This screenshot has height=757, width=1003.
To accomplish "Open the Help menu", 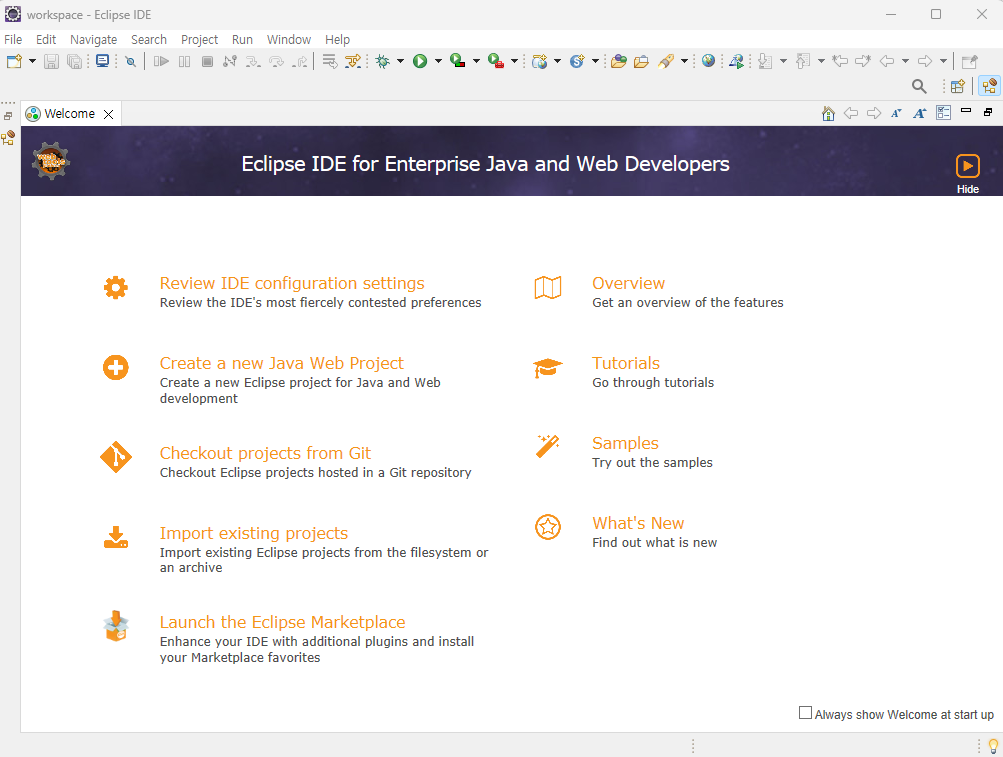I will pyautogui.click(x=337, y=40).
